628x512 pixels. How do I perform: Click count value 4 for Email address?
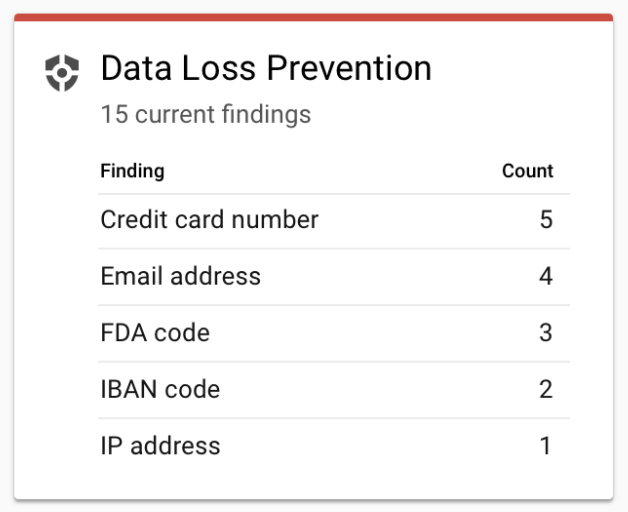[x=546, y=276]
